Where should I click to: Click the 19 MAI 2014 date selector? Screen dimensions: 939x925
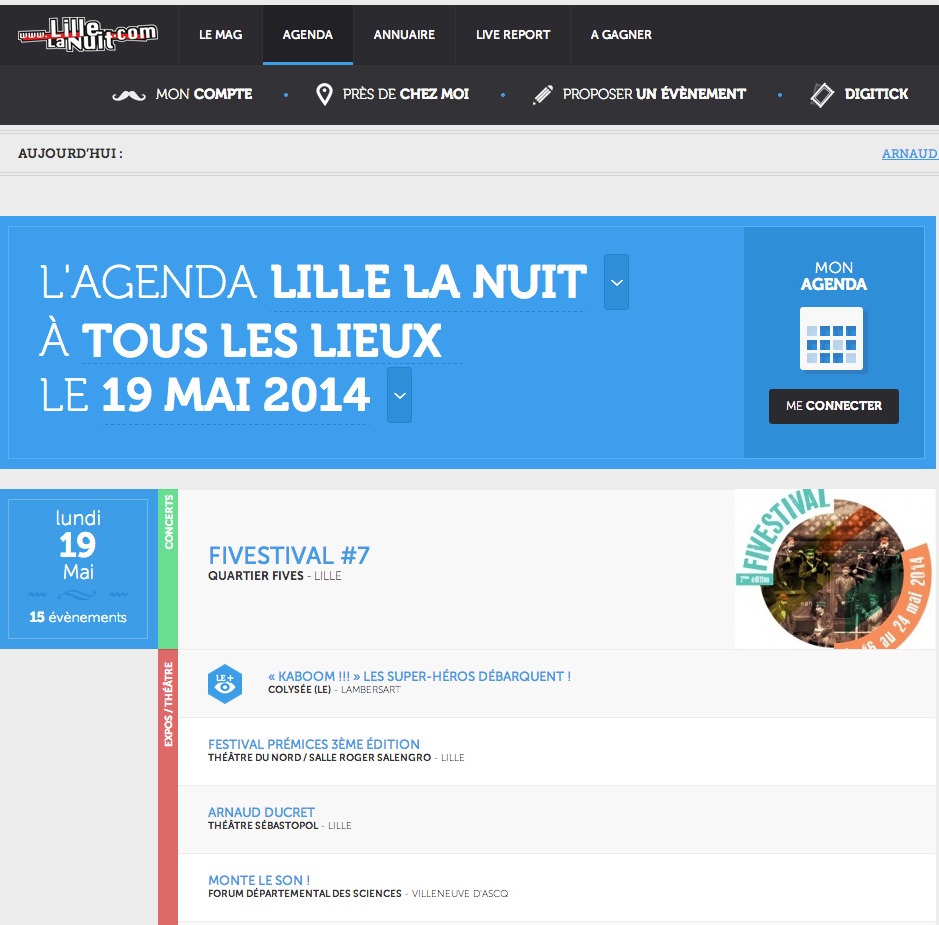click(235, 395)
